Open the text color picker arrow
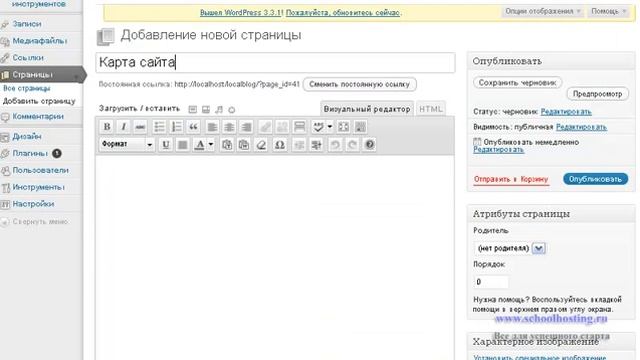640x360 pixels. pyautogui.click(x=211, y=144)
